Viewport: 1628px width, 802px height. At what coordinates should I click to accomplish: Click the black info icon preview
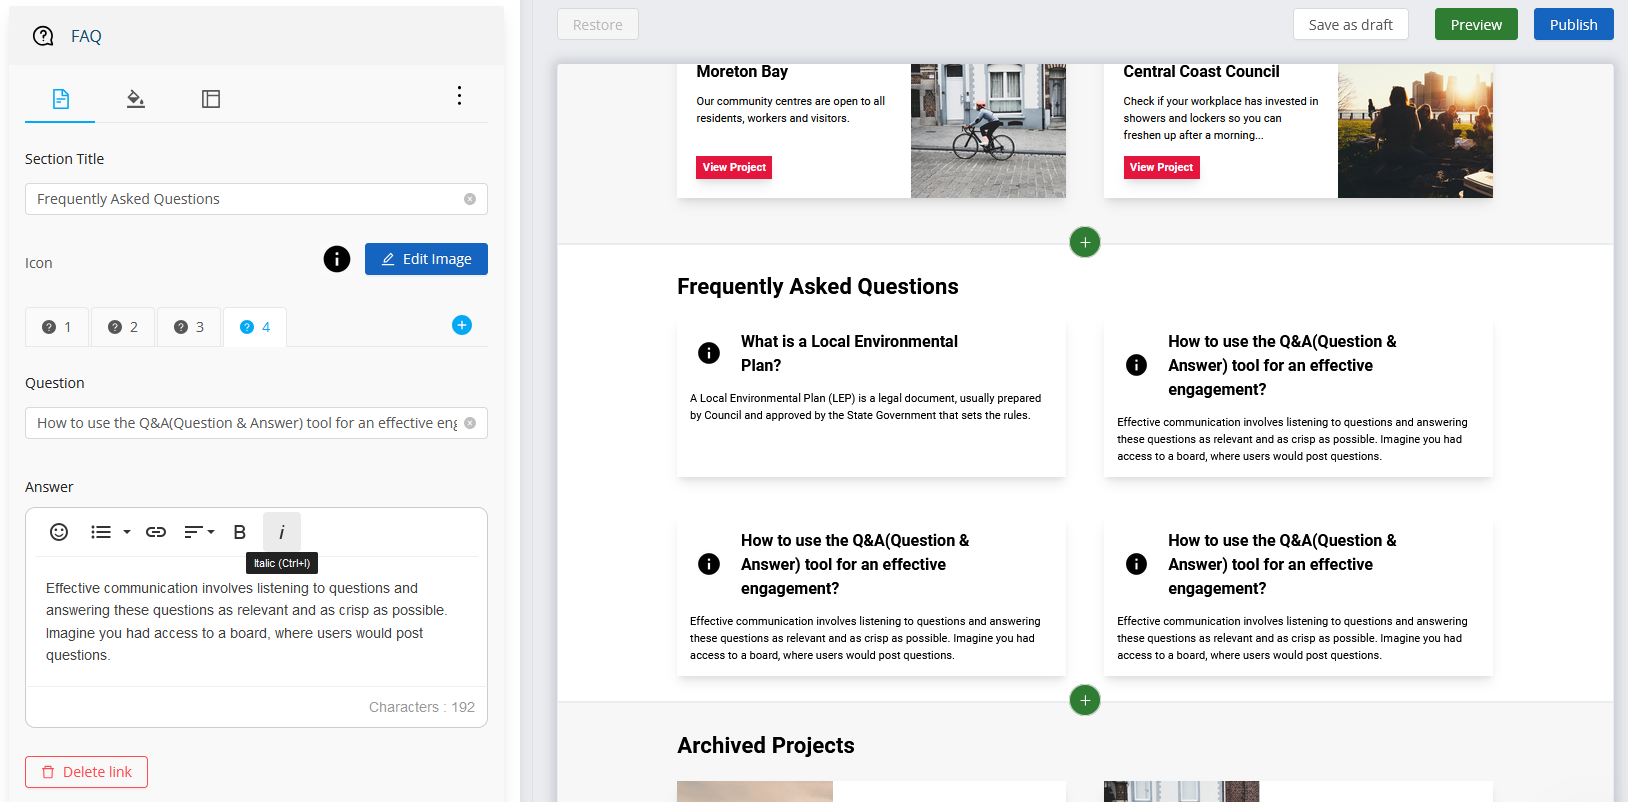337,259
